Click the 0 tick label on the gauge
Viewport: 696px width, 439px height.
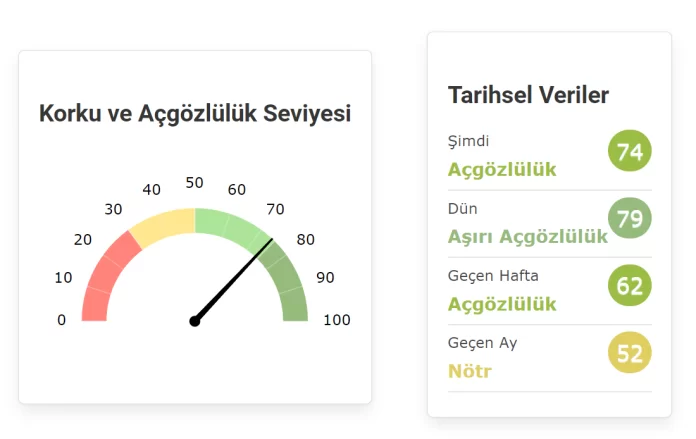pos(62,320)
